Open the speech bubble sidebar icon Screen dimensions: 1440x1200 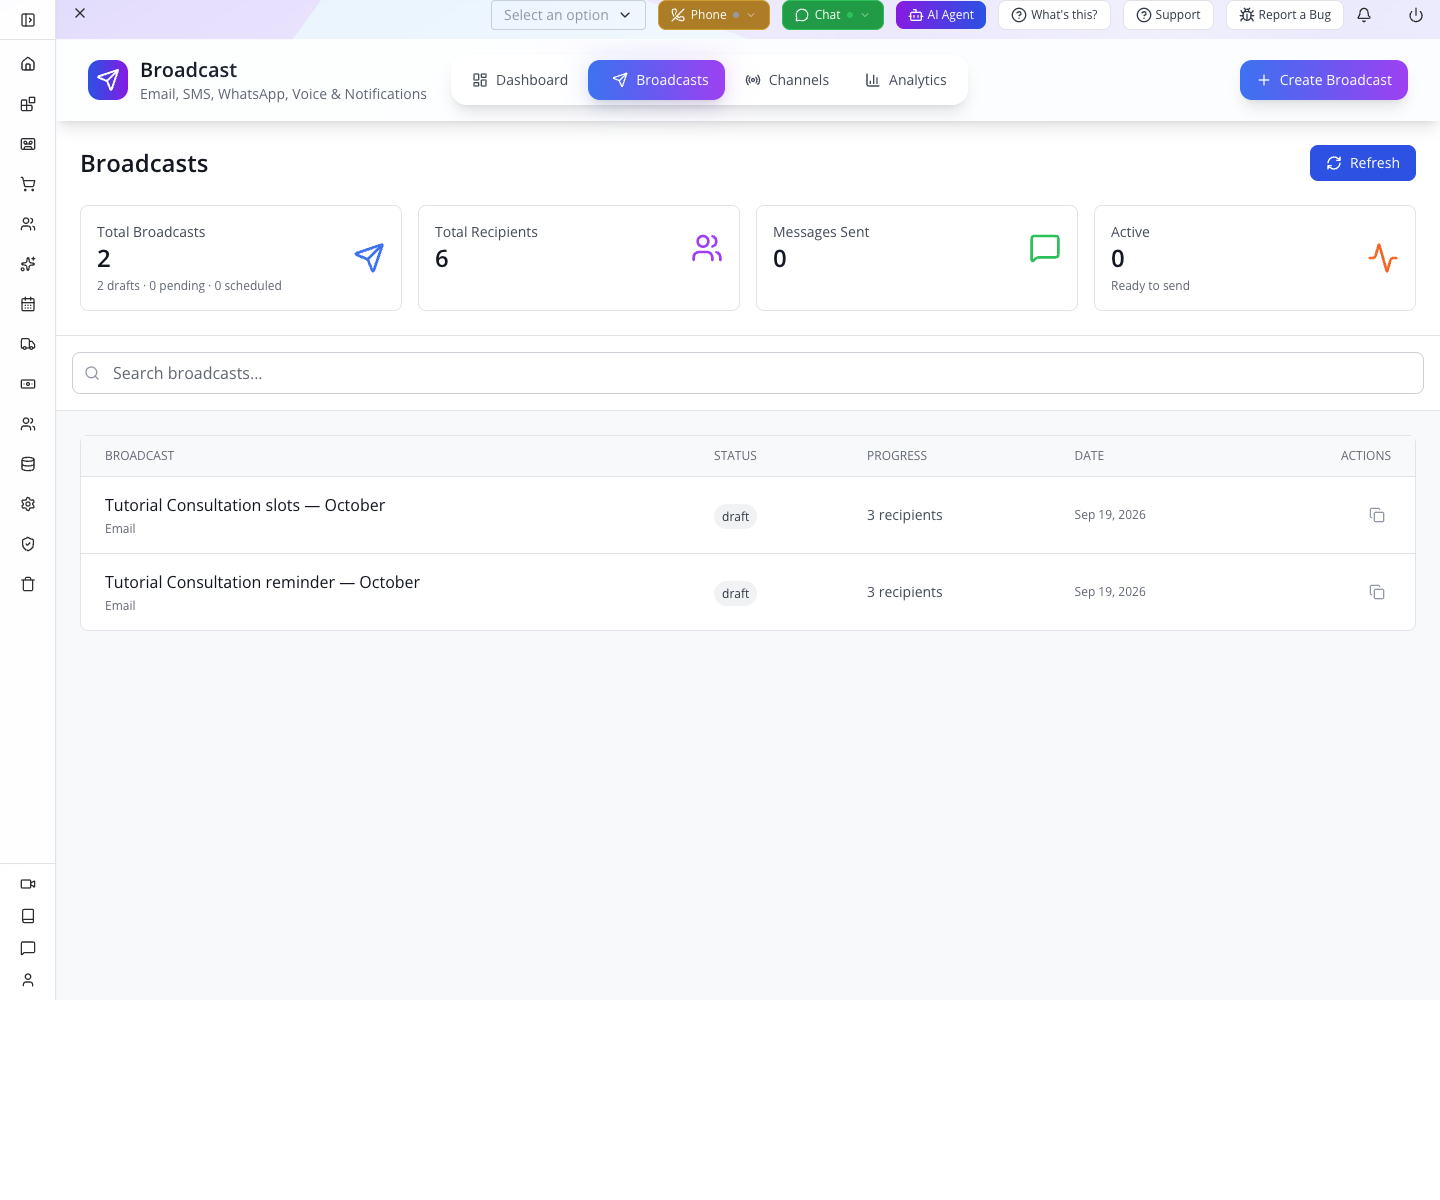point(28,948)
